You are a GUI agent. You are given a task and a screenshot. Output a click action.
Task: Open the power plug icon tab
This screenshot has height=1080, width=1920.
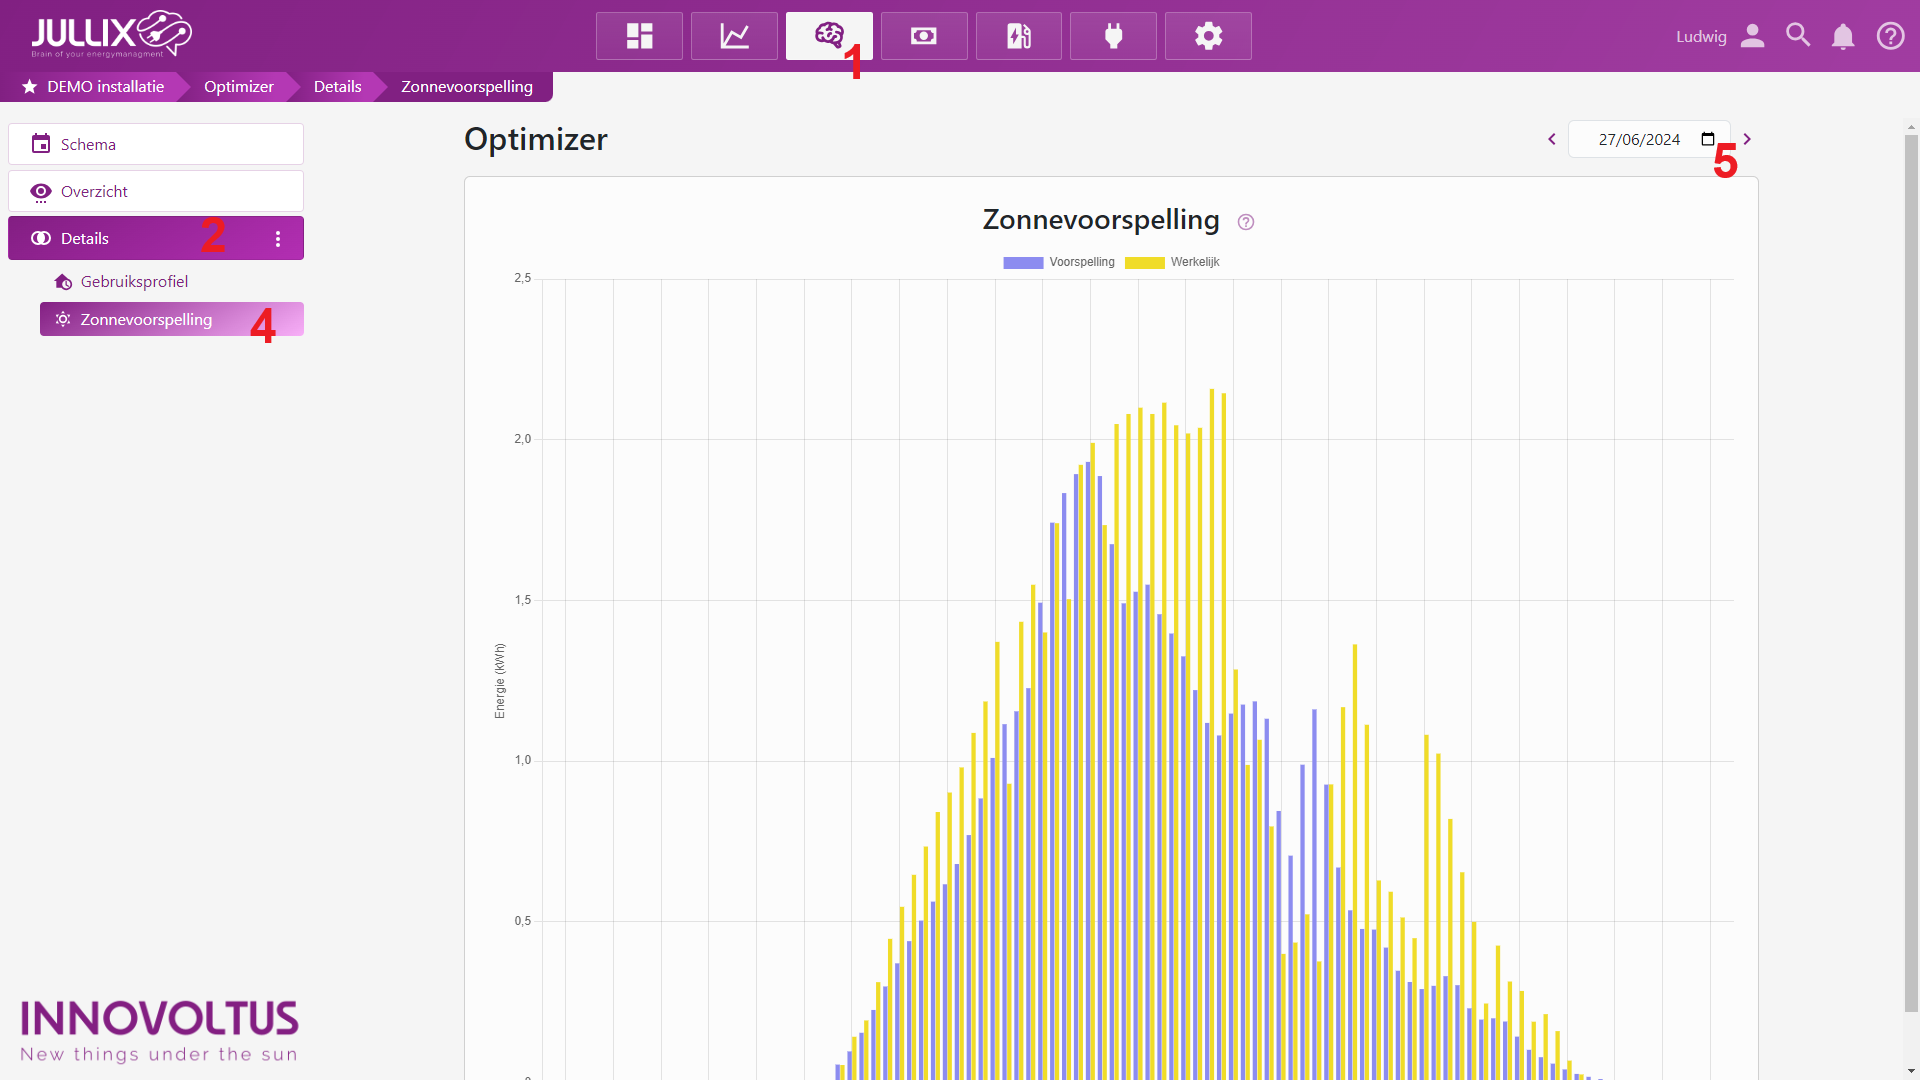coord(1113,36)
